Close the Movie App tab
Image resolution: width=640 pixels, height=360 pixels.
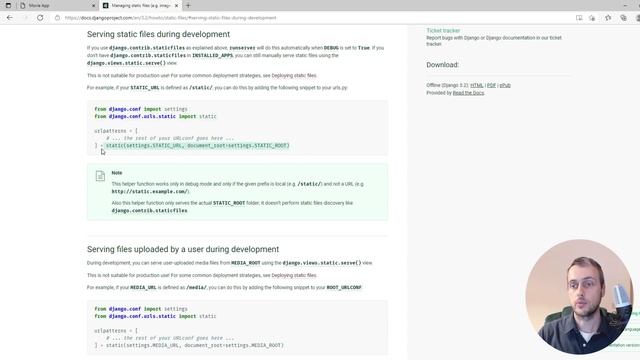(93, 6)
